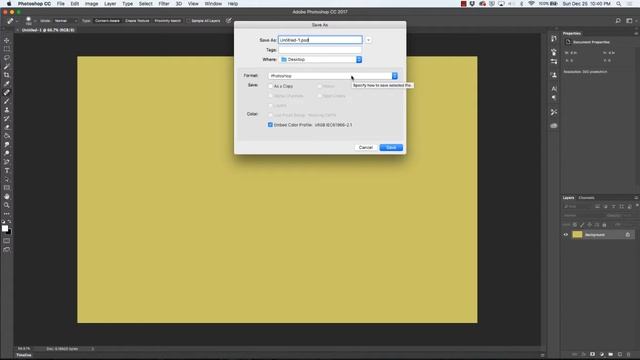
Task: Open the Mode dropdown set to Normal
Action: tap(65, 20)
